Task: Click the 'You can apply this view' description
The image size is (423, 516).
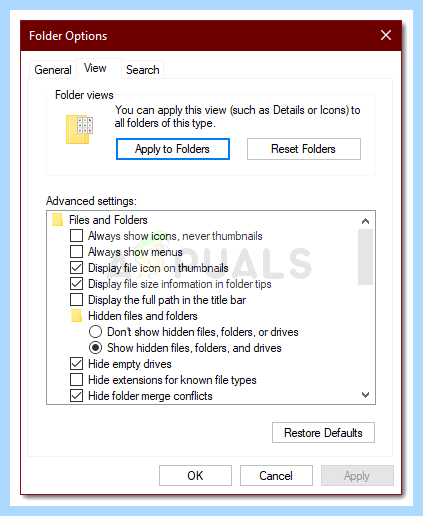Action: click(237, 117)
